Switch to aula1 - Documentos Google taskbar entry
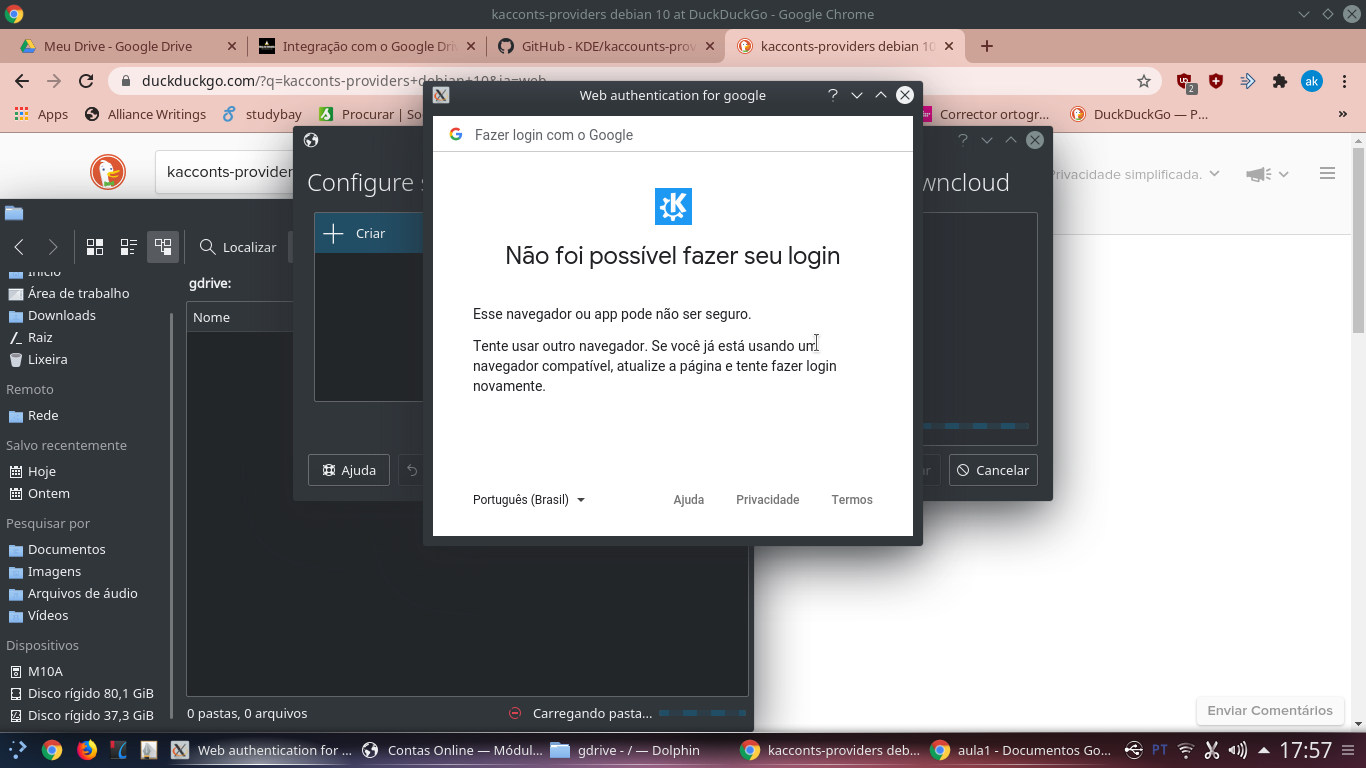 point(1023,750)
